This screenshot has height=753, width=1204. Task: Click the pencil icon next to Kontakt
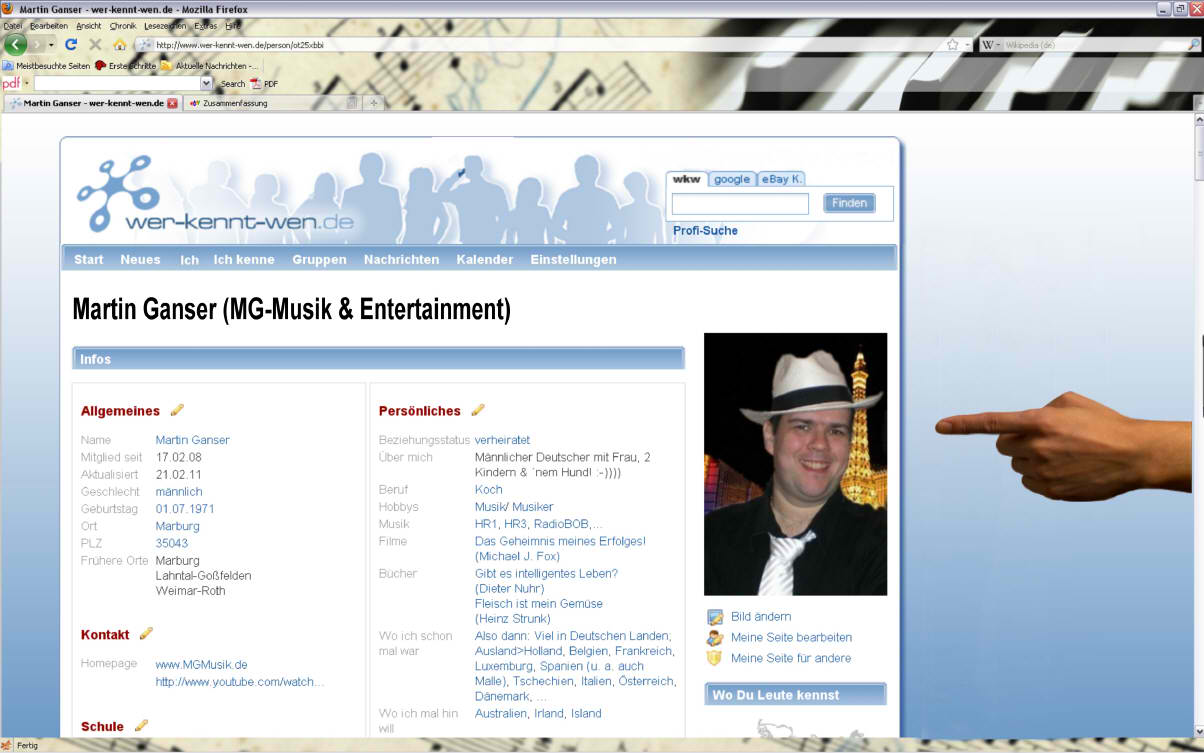(146, 634)
